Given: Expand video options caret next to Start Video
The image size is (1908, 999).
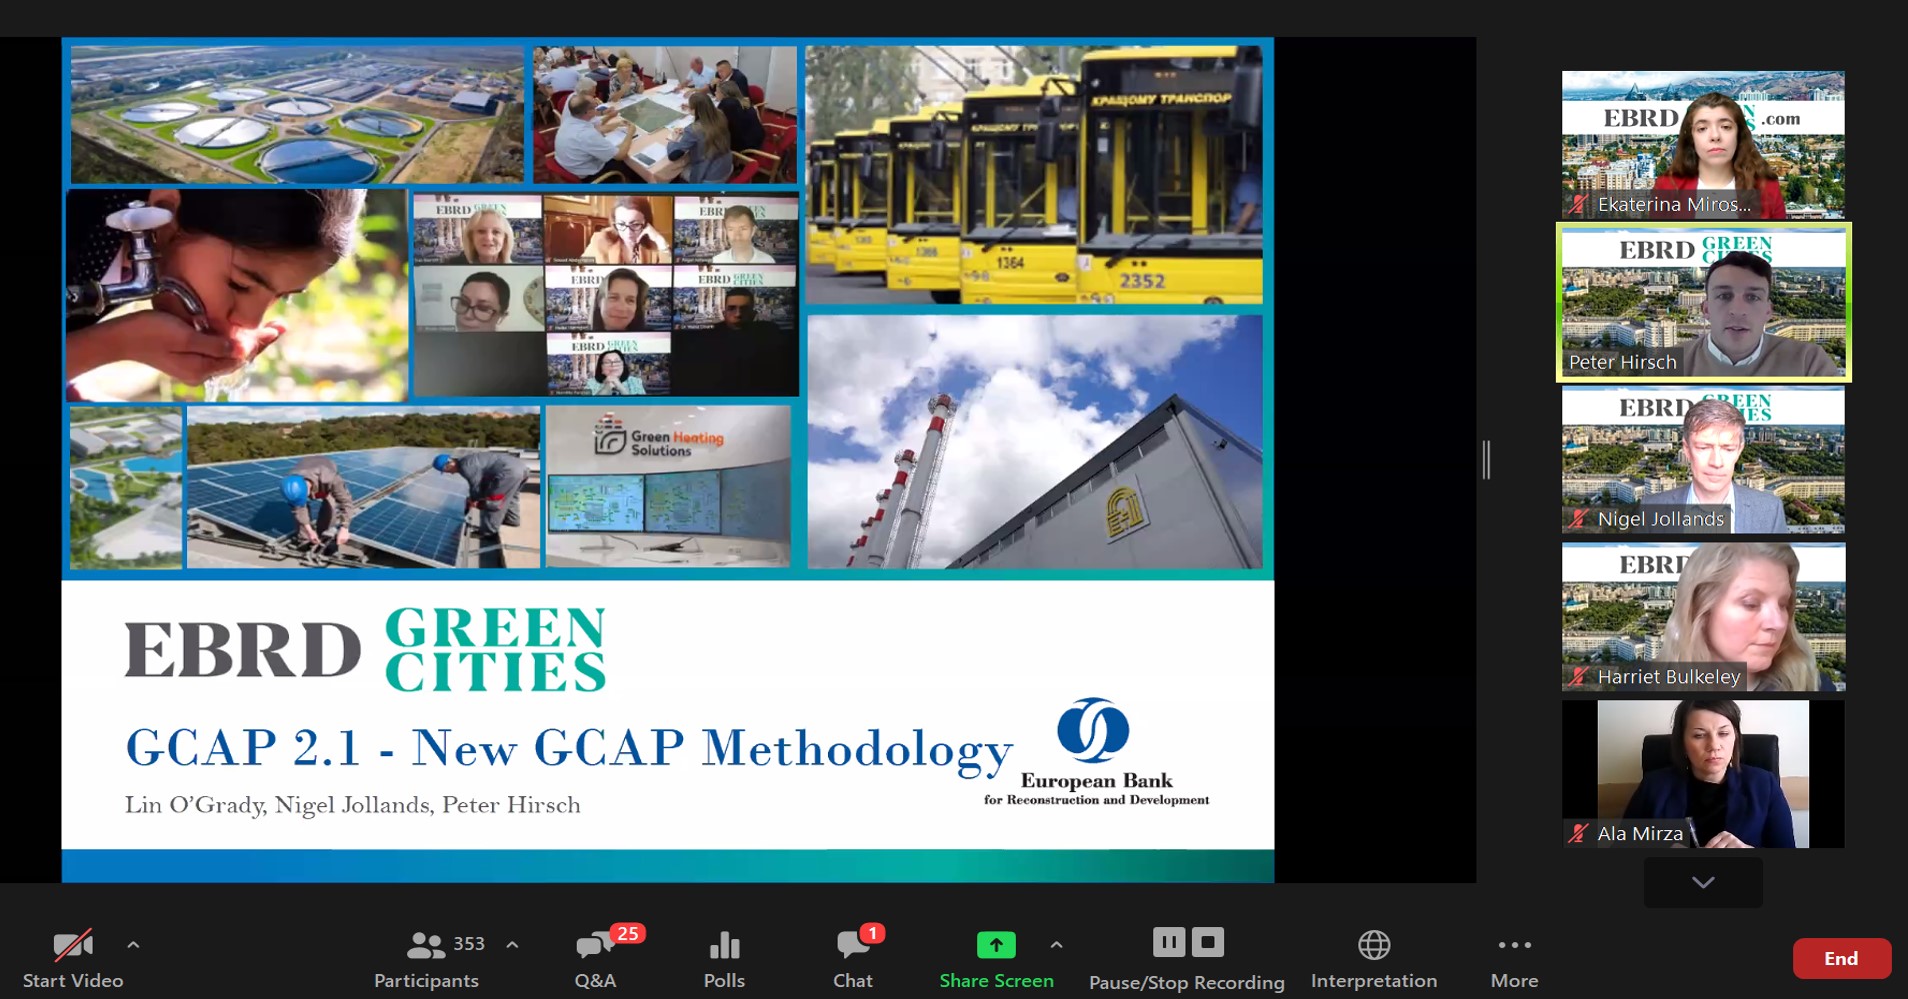Looking at the screenshot, I should (x=133, y=944).
